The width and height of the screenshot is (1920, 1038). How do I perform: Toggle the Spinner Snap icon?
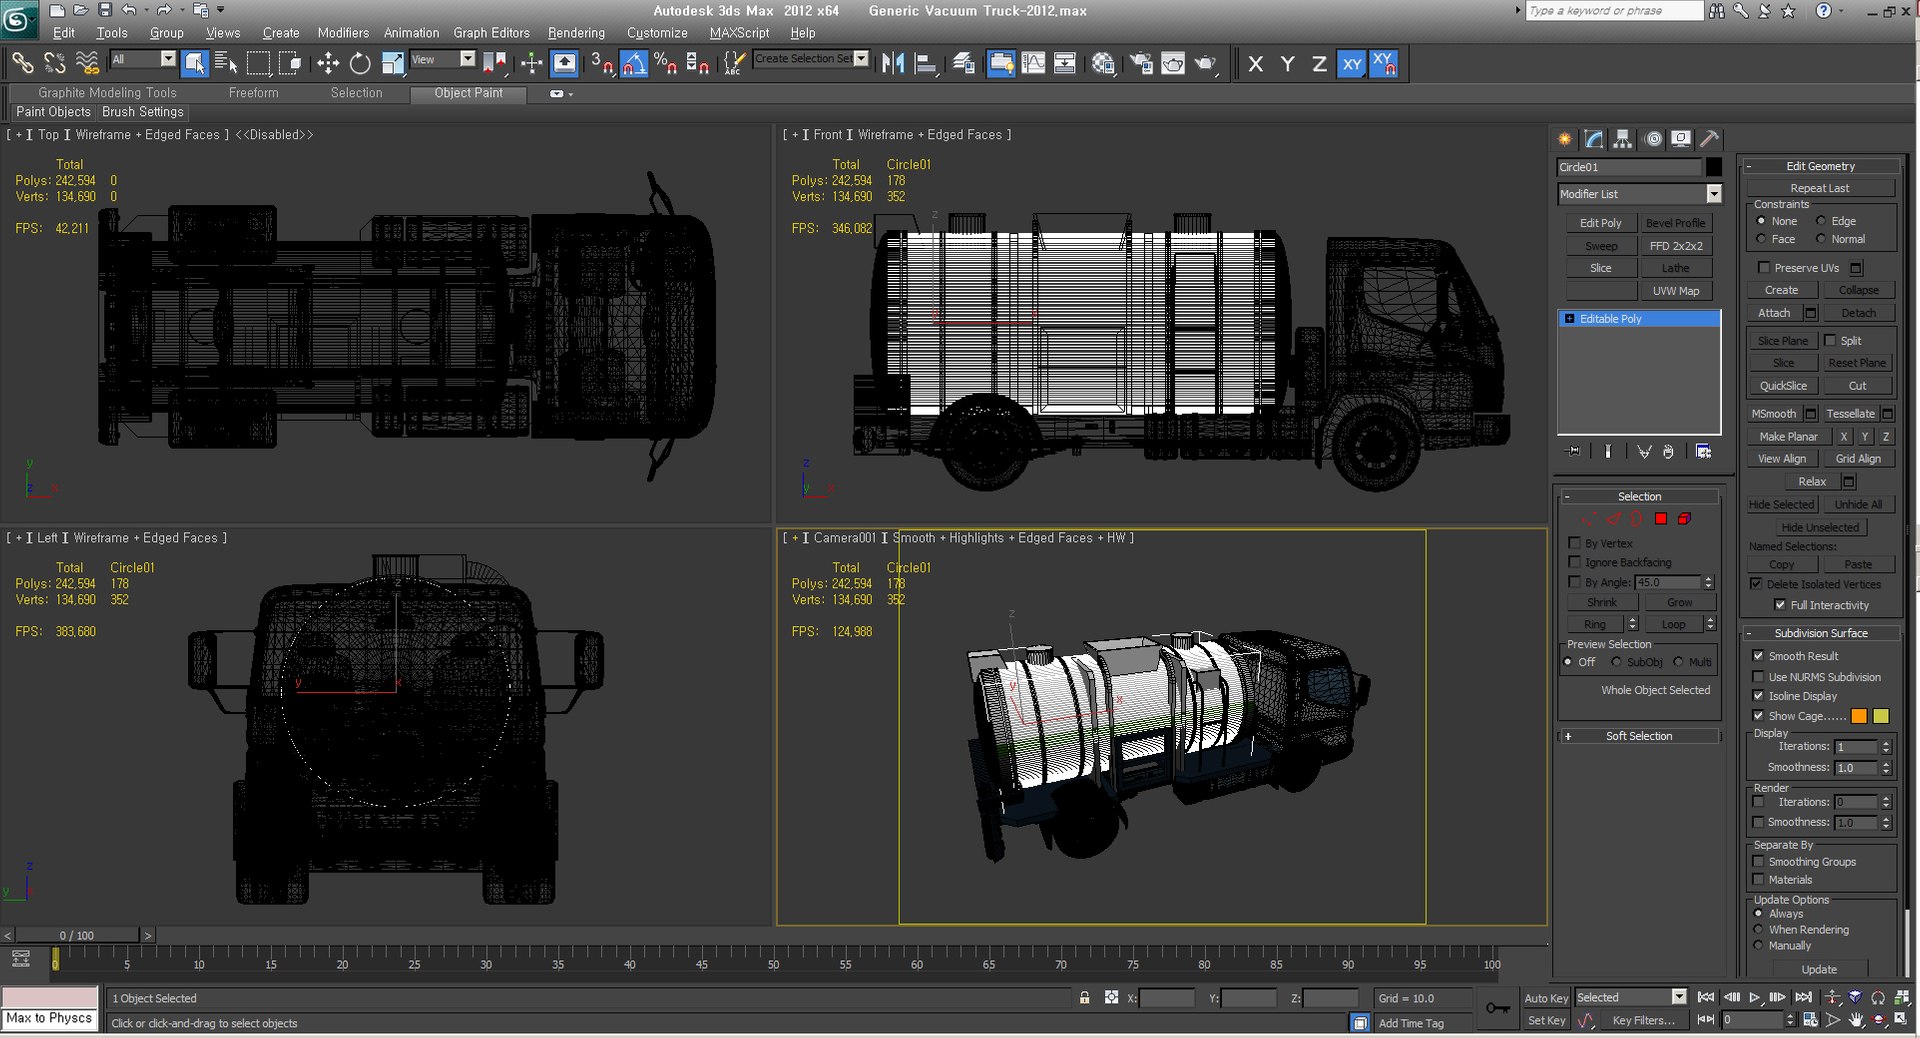pyautogui.click(x=698, y=63)
